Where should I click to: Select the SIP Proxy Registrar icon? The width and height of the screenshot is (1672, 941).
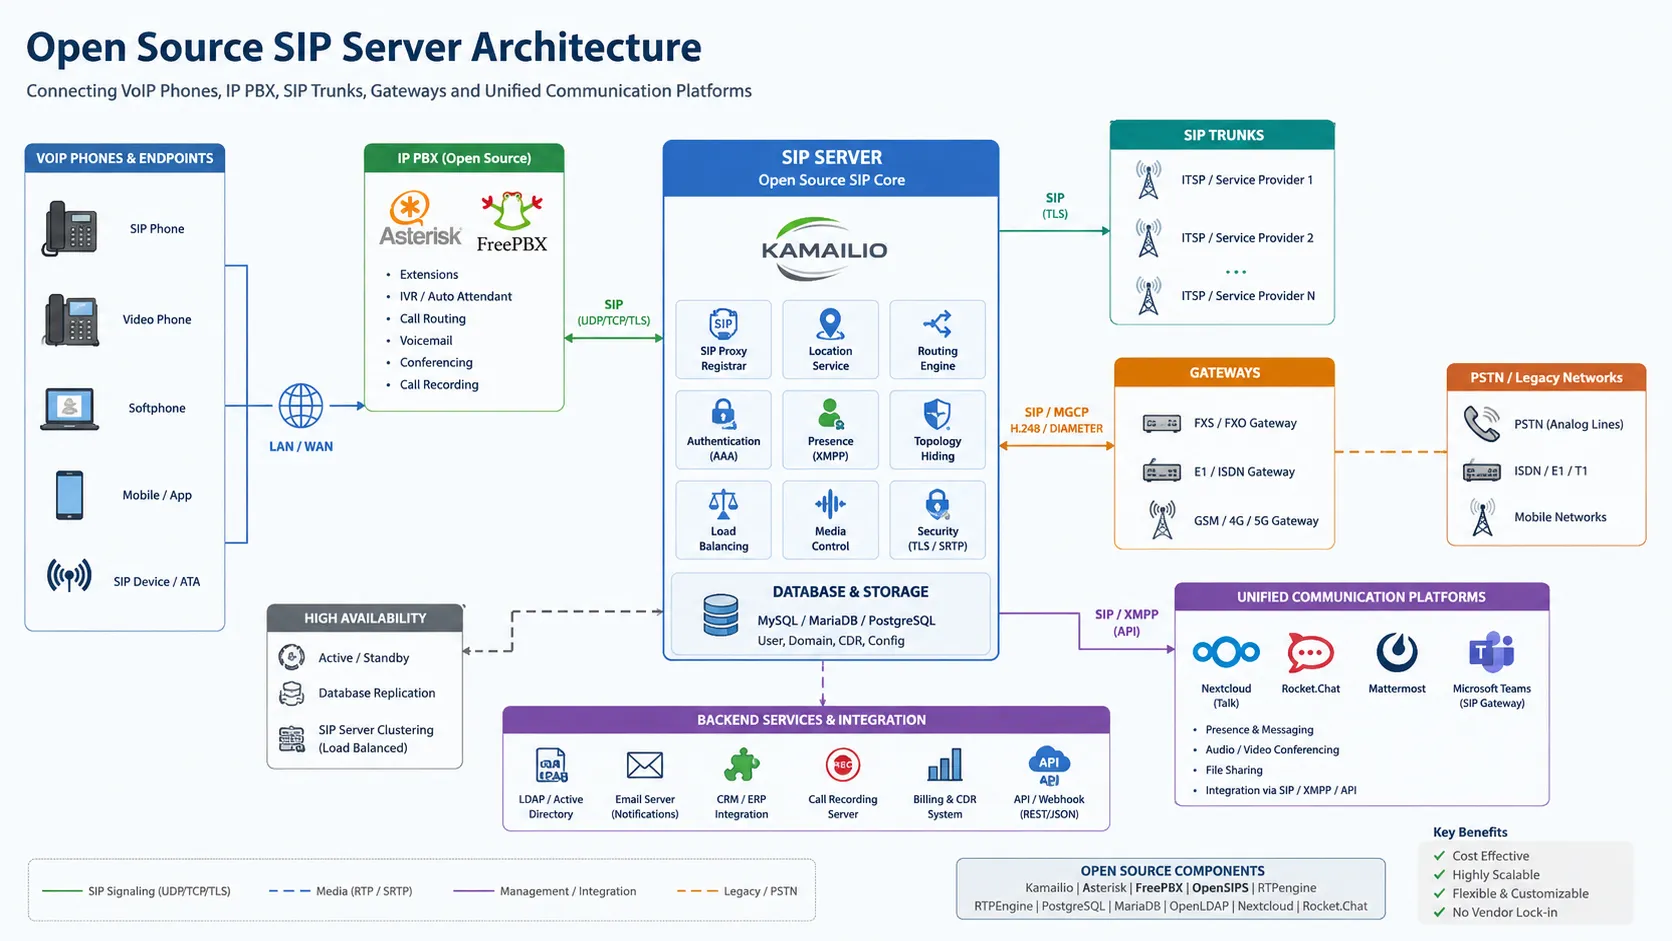click(723, 324)
